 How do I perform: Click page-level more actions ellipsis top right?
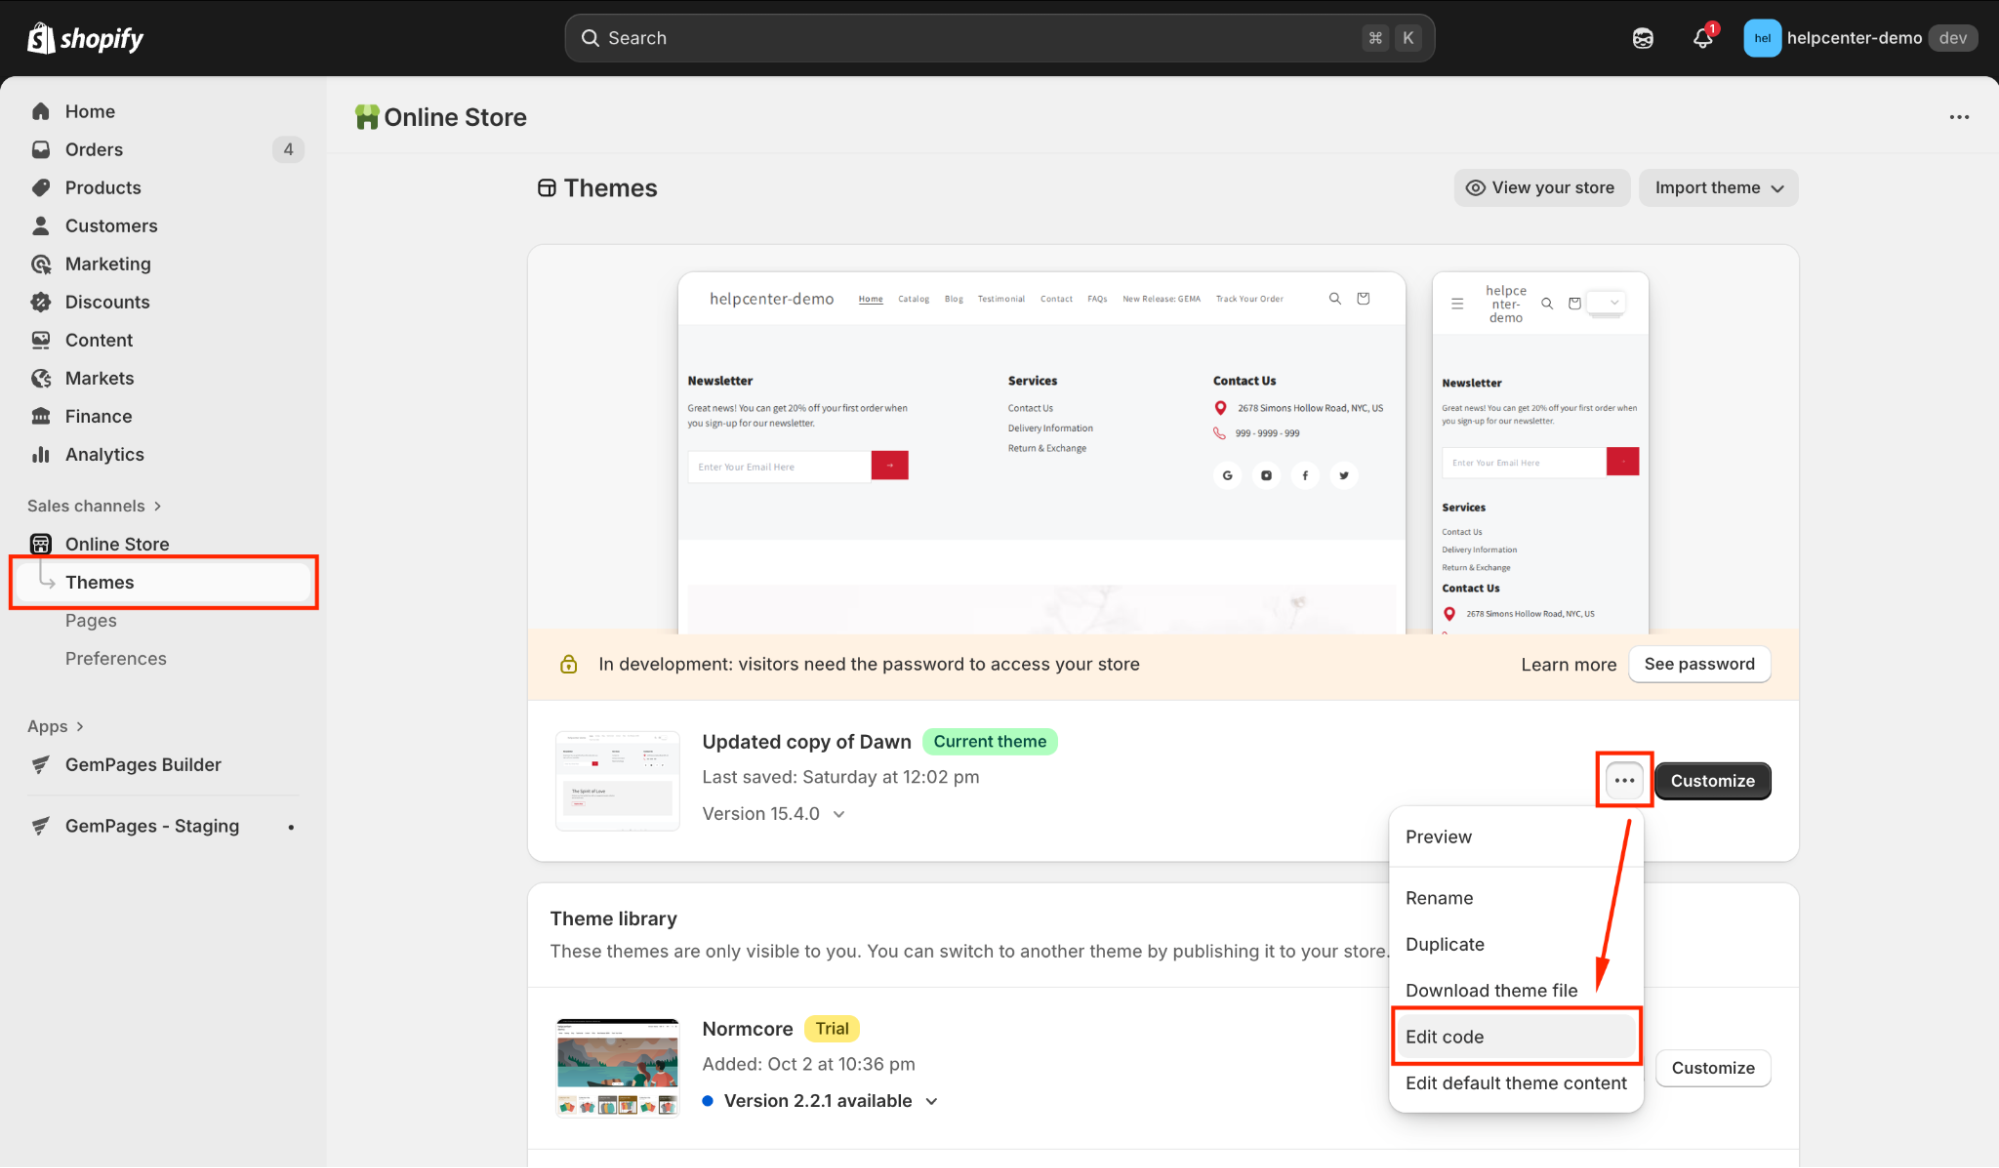pyautogui.click(x=1958, y=117)
